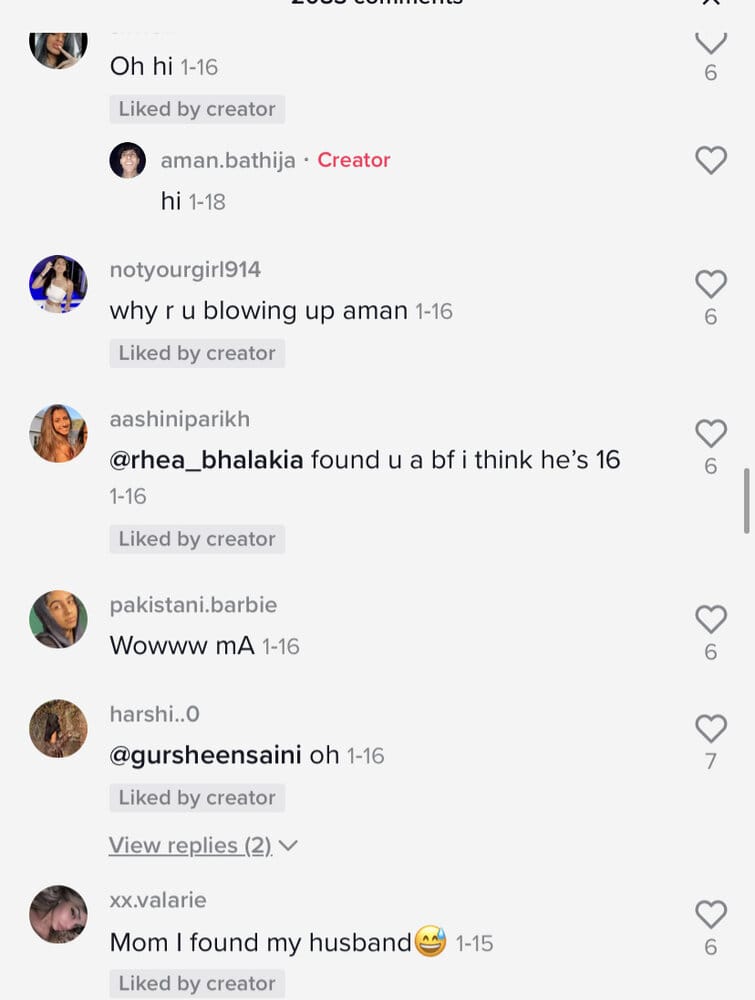
Task: Open aman.bathija creator profile name
Action: click(x=228, y=160)
